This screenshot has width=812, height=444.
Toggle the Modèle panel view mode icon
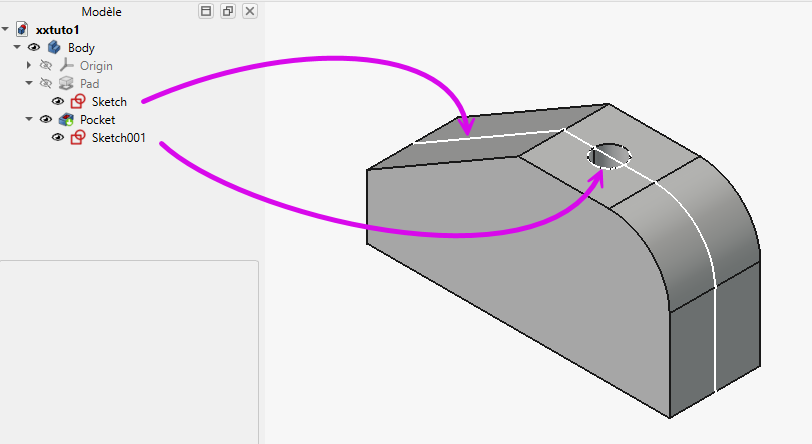click(206, 11)
